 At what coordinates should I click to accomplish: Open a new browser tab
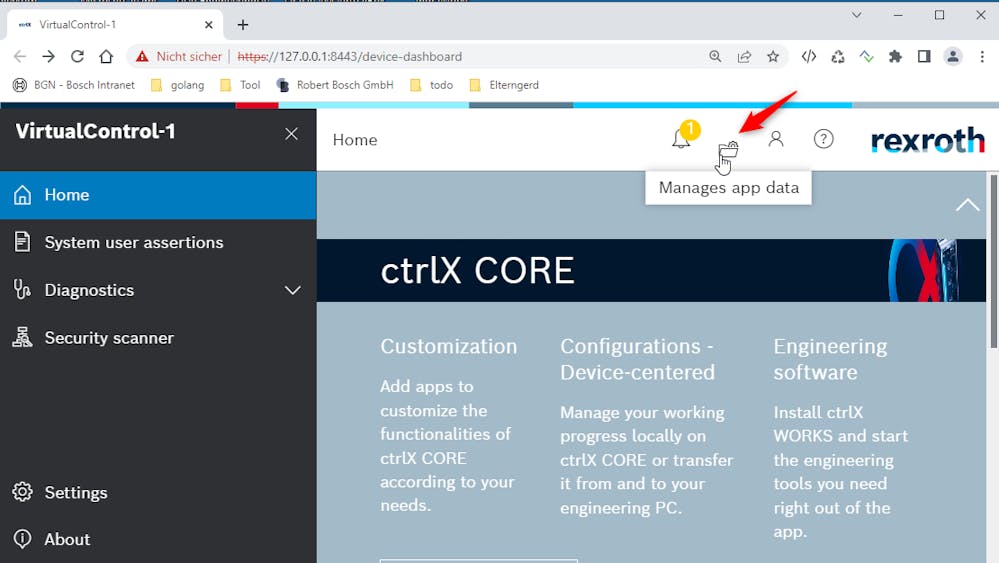243,25
